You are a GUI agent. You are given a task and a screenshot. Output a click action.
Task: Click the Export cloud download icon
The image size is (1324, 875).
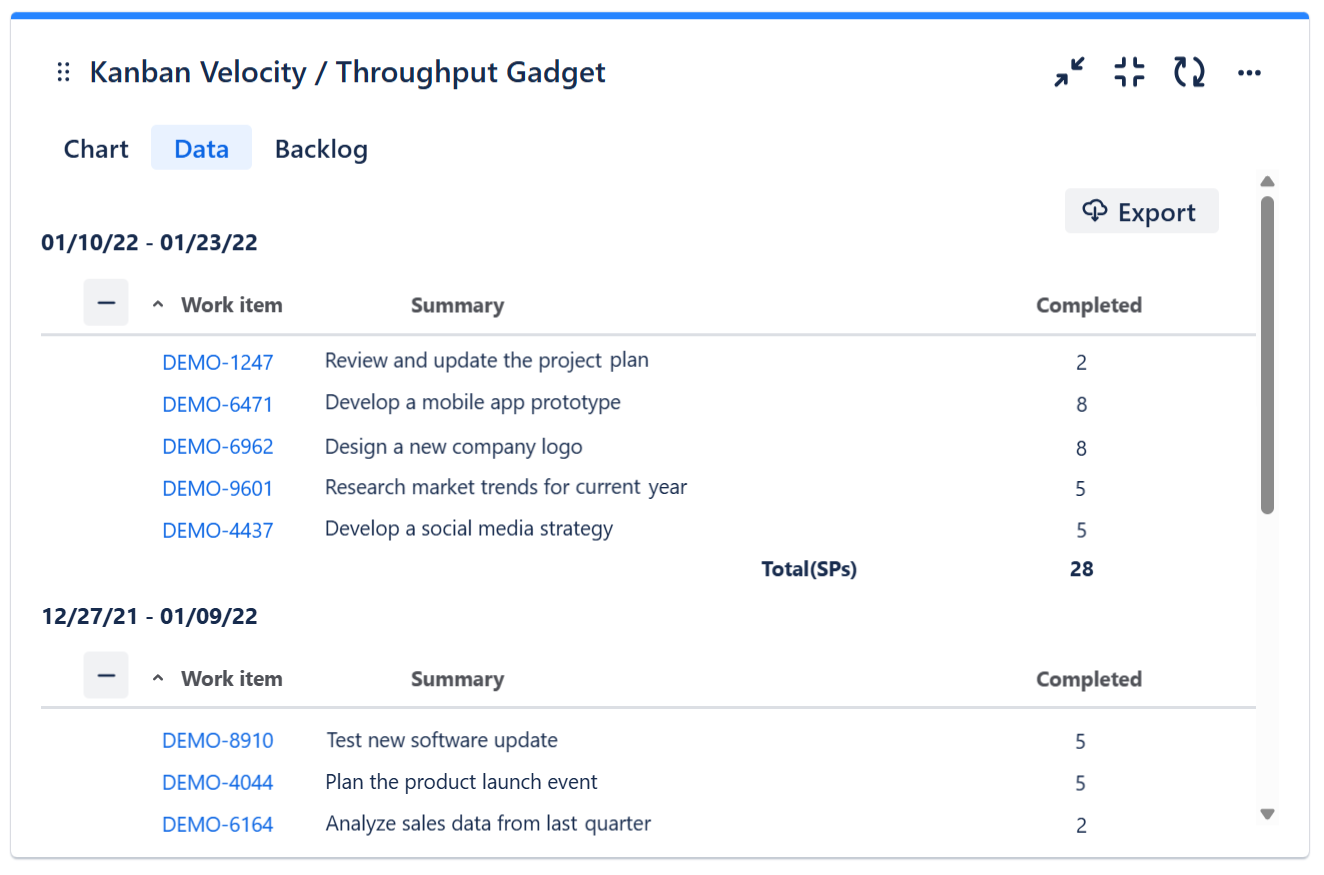[x=1096, y=211]
